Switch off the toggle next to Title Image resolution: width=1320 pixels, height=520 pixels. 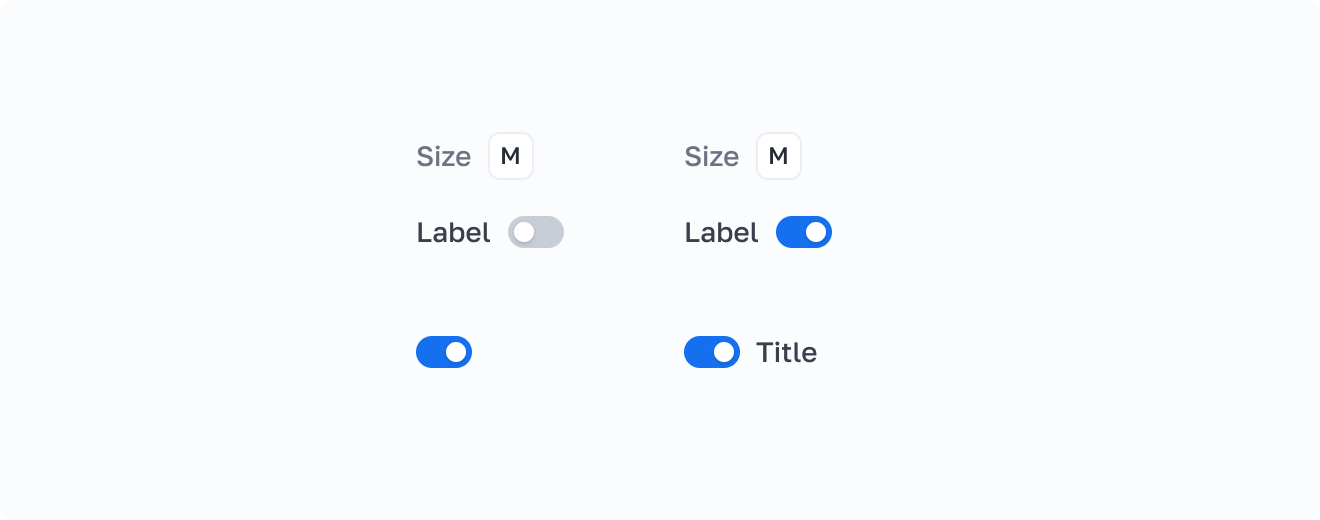(x=712, y=352)
